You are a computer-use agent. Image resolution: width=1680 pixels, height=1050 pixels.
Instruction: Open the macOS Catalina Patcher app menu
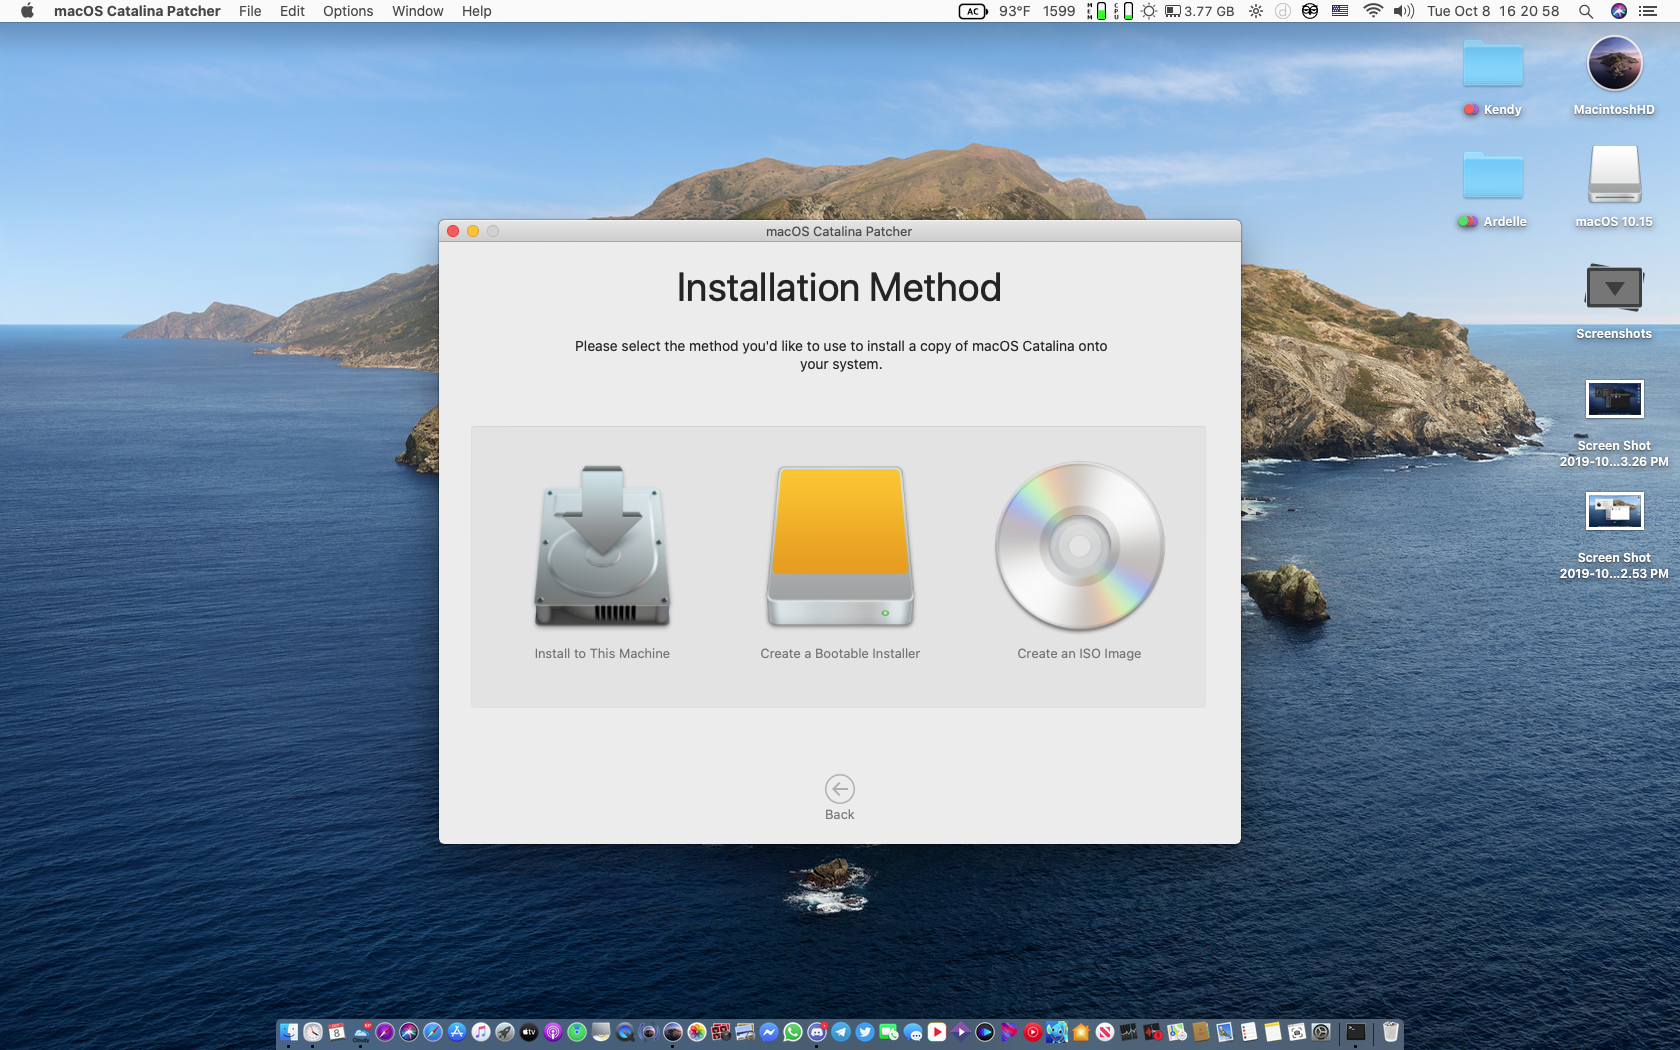click(x=137, y=11)
